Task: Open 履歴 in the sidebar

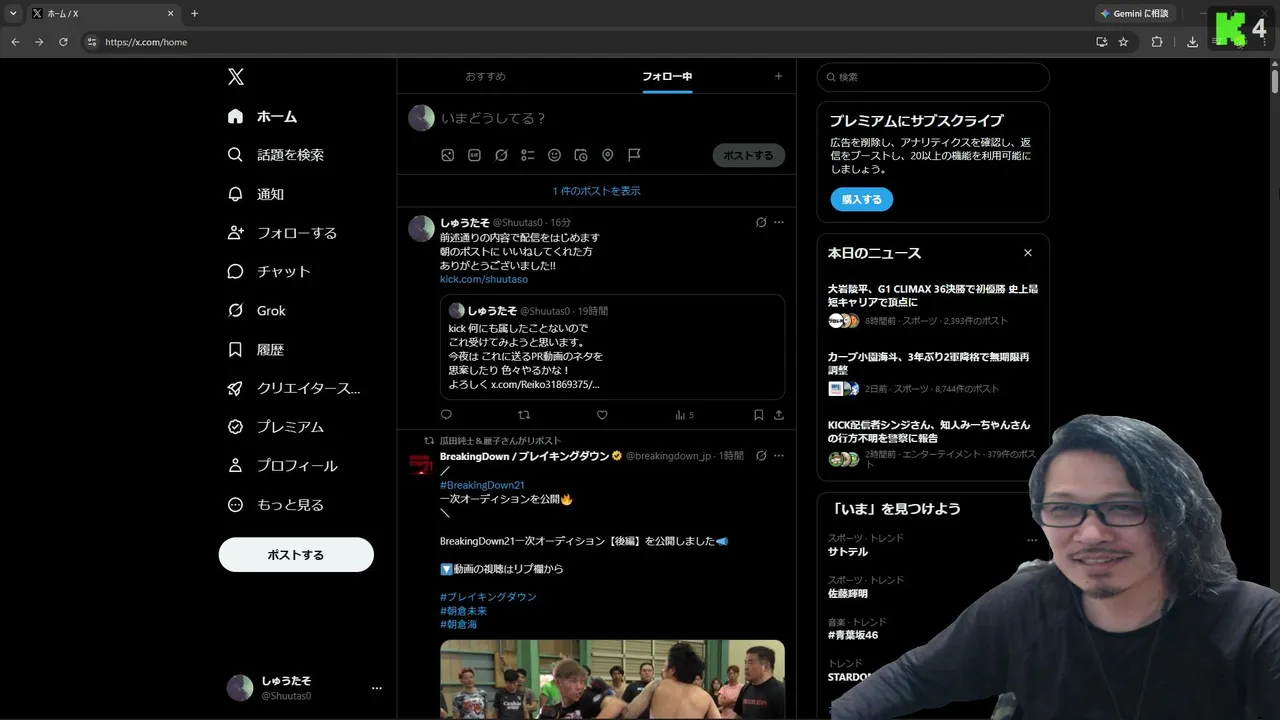Action: [x=255, y=349]
